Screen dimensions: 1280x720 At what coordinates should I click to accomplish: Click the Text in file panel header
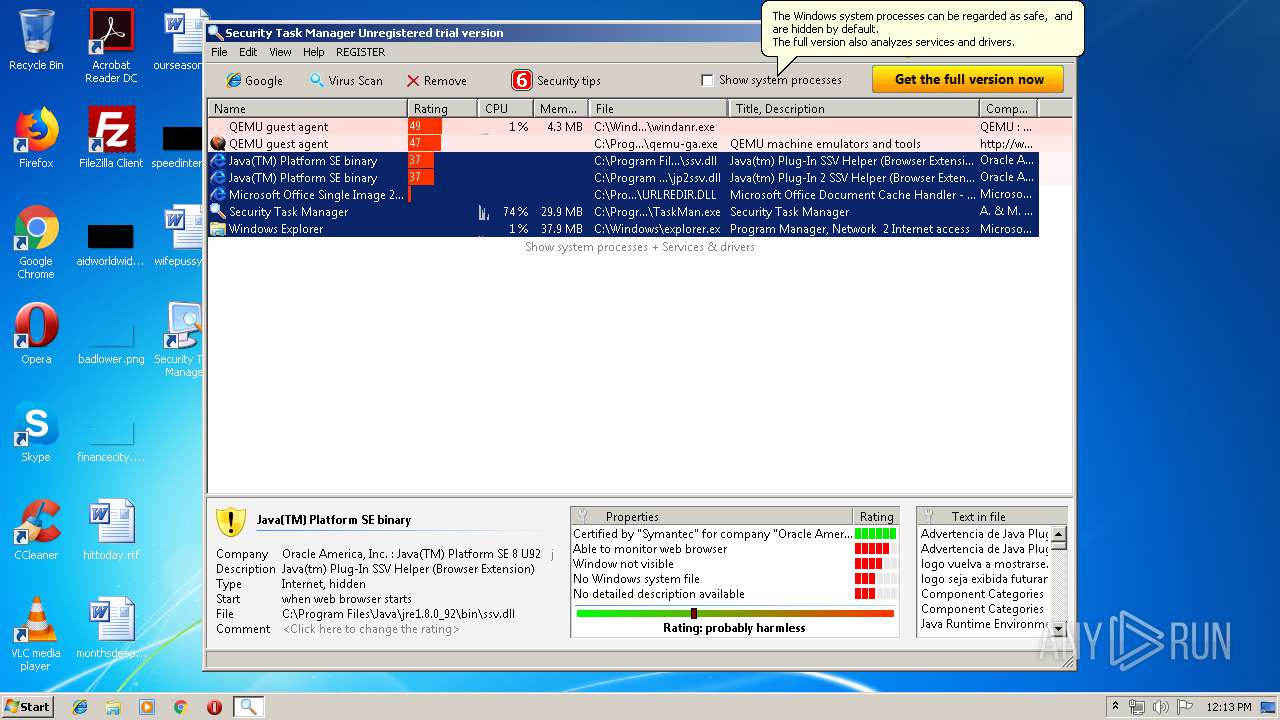point(991,516)
